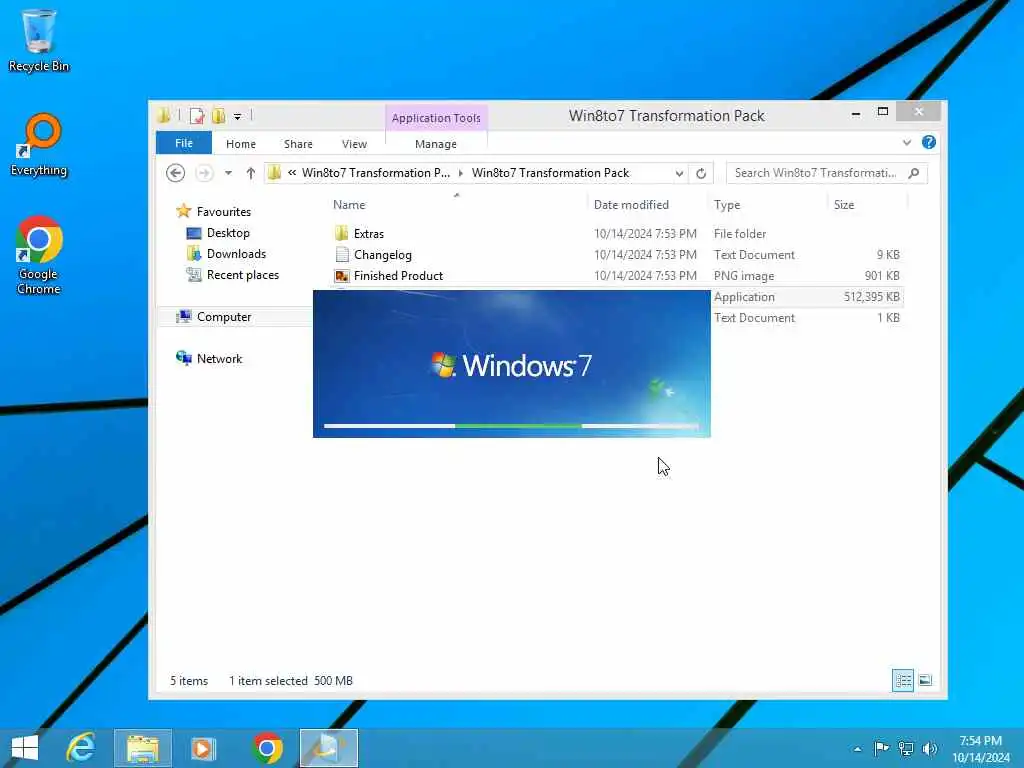Switch to the Home ribbon tab
This screenshot has height=768, width=1024.
241,144
